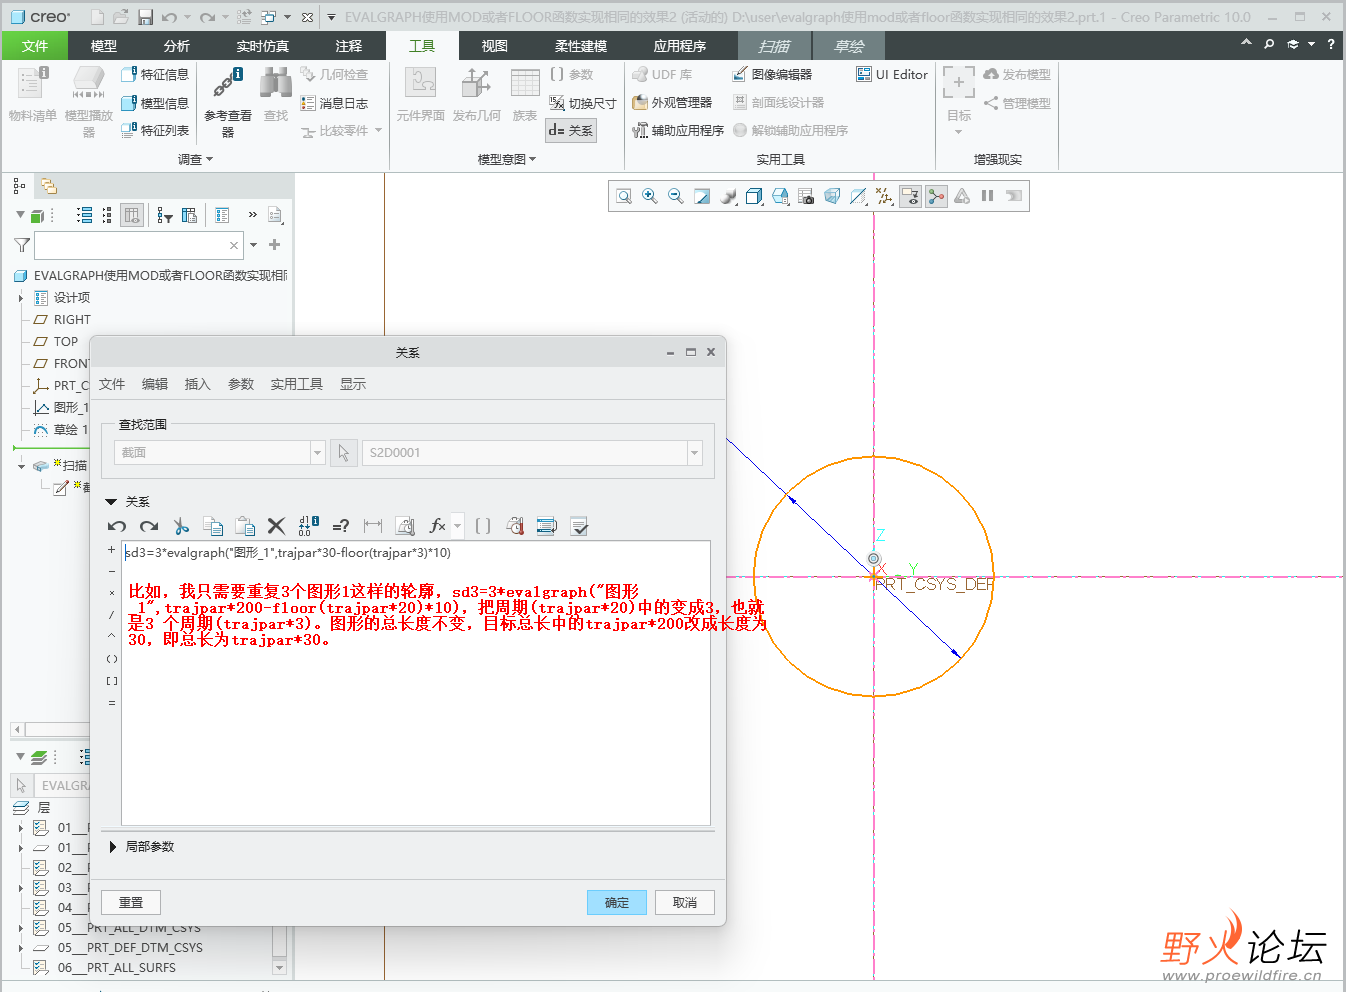Toggle dimension values and names icon
Viewport: 1346px width, 992px height.
tap(309, 526)
